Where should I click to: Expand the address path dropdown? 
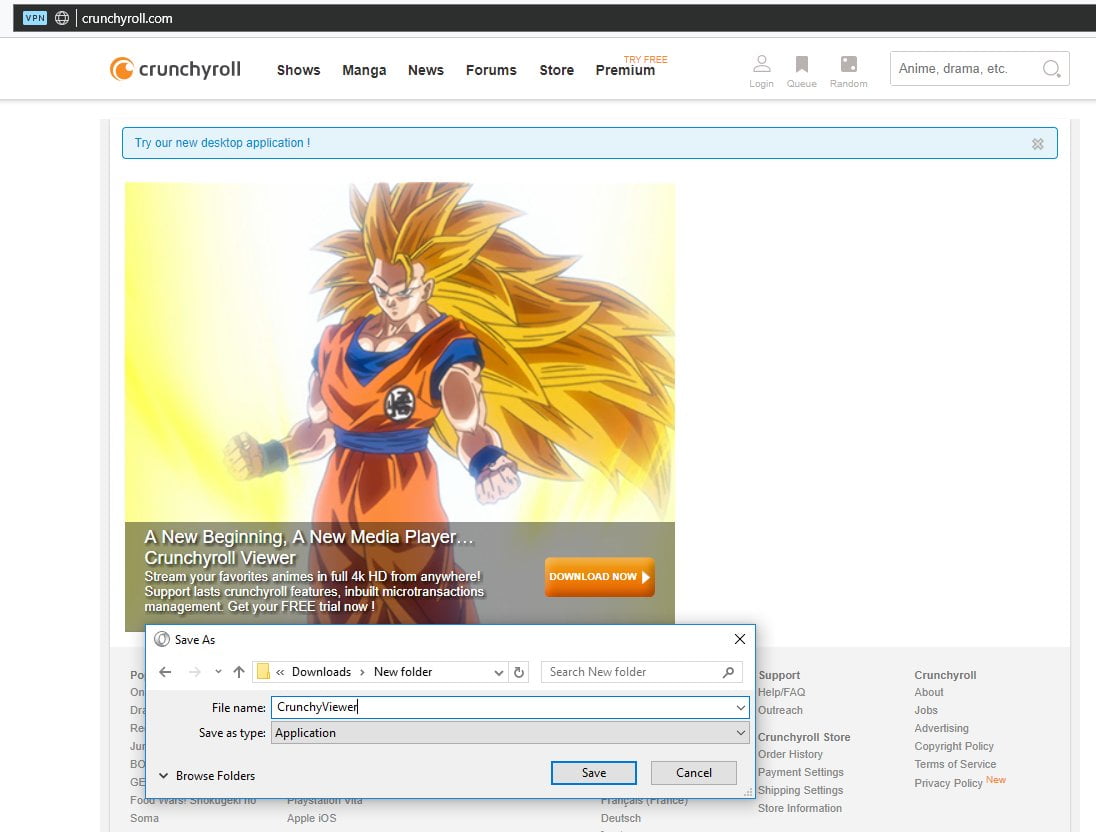tap(498, 673)
